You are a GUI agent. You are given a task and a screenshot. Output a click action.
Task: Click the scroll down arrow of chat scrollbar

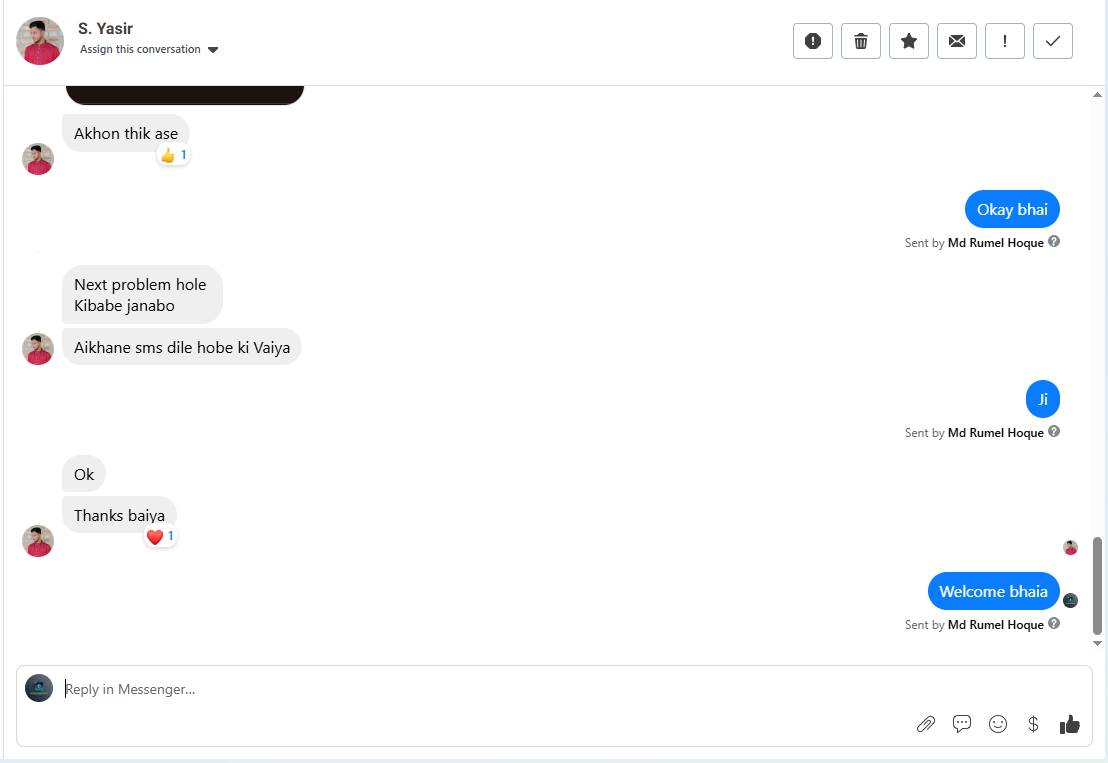(x=1097, y=644)
